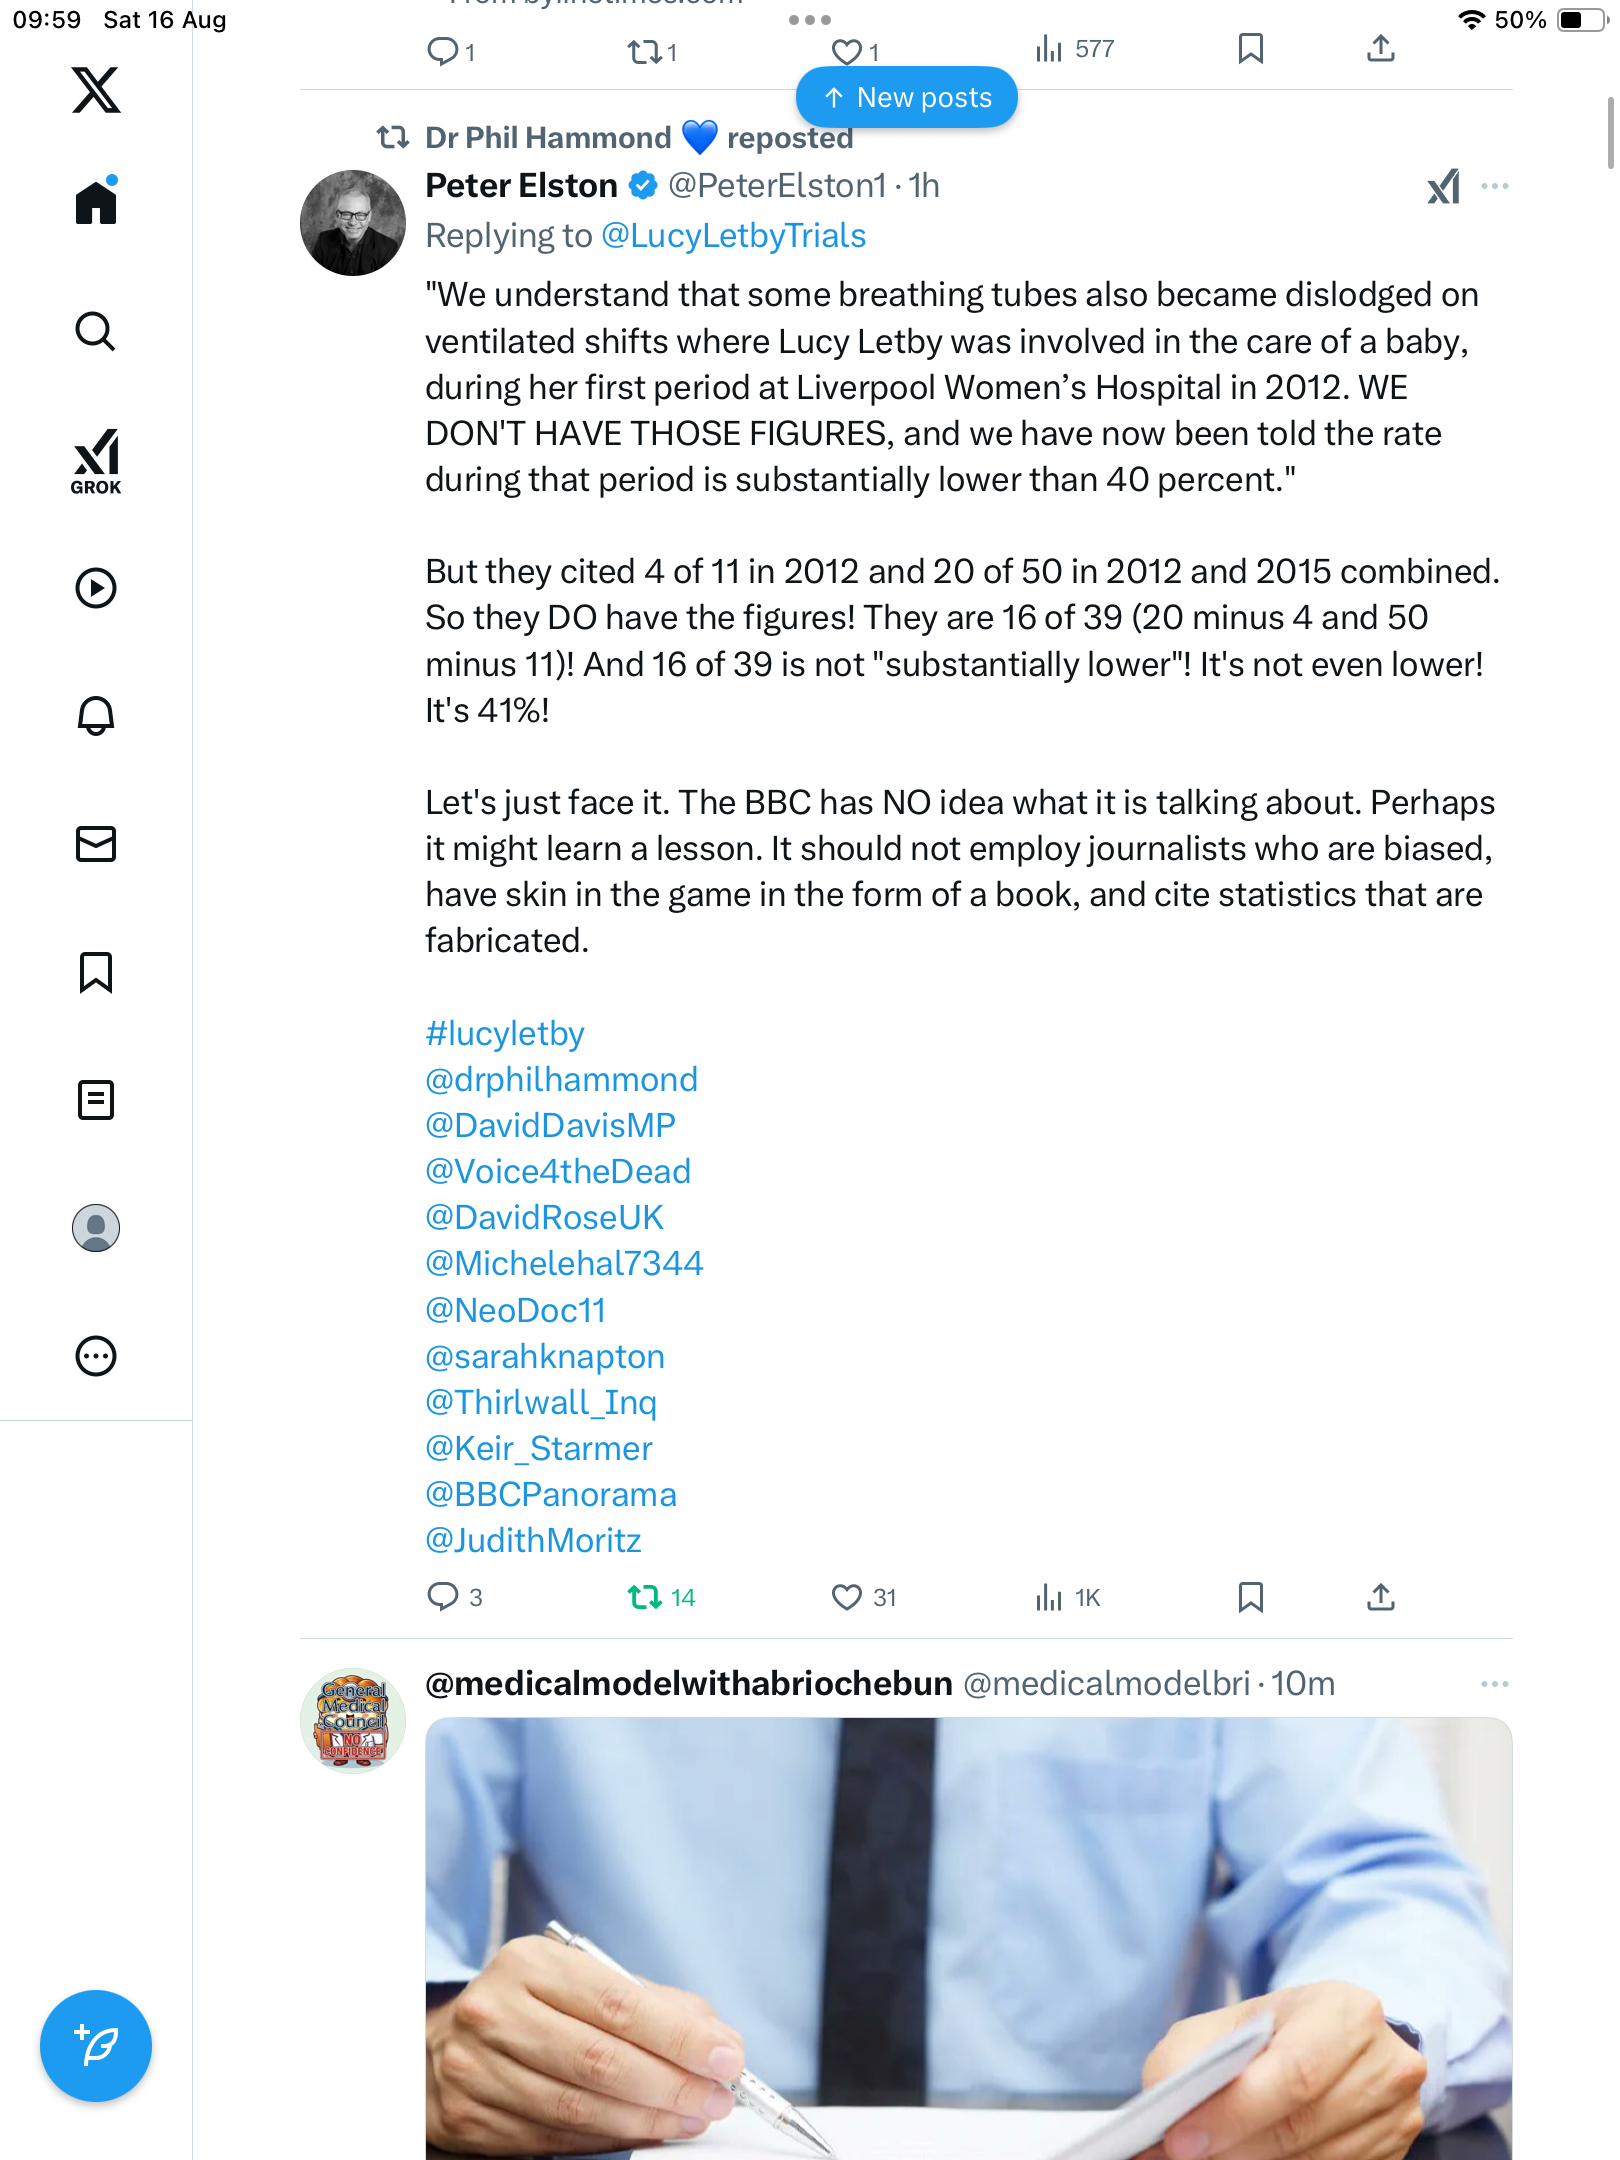
Task: Open Notifications bell in sidebar
Action: (96, 715)
